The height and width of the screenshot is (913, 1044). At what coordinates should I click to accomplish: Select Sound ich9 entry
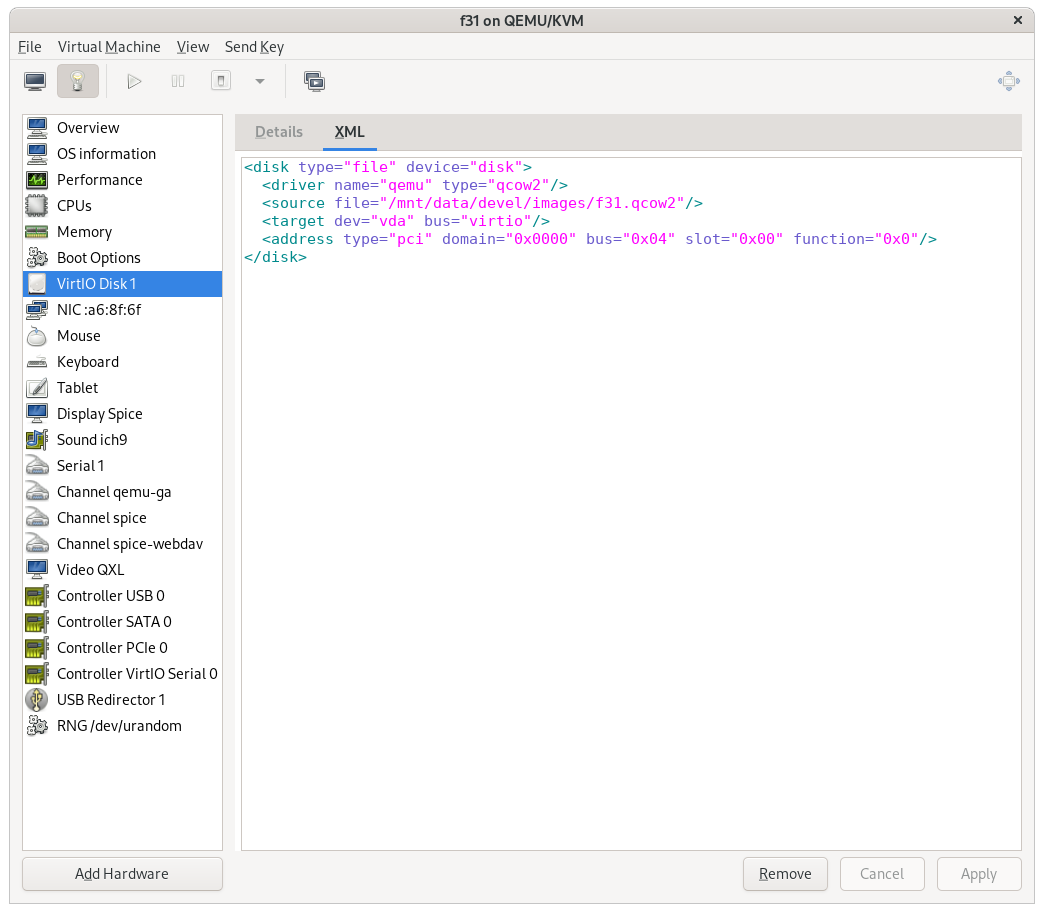click(123, 440)
